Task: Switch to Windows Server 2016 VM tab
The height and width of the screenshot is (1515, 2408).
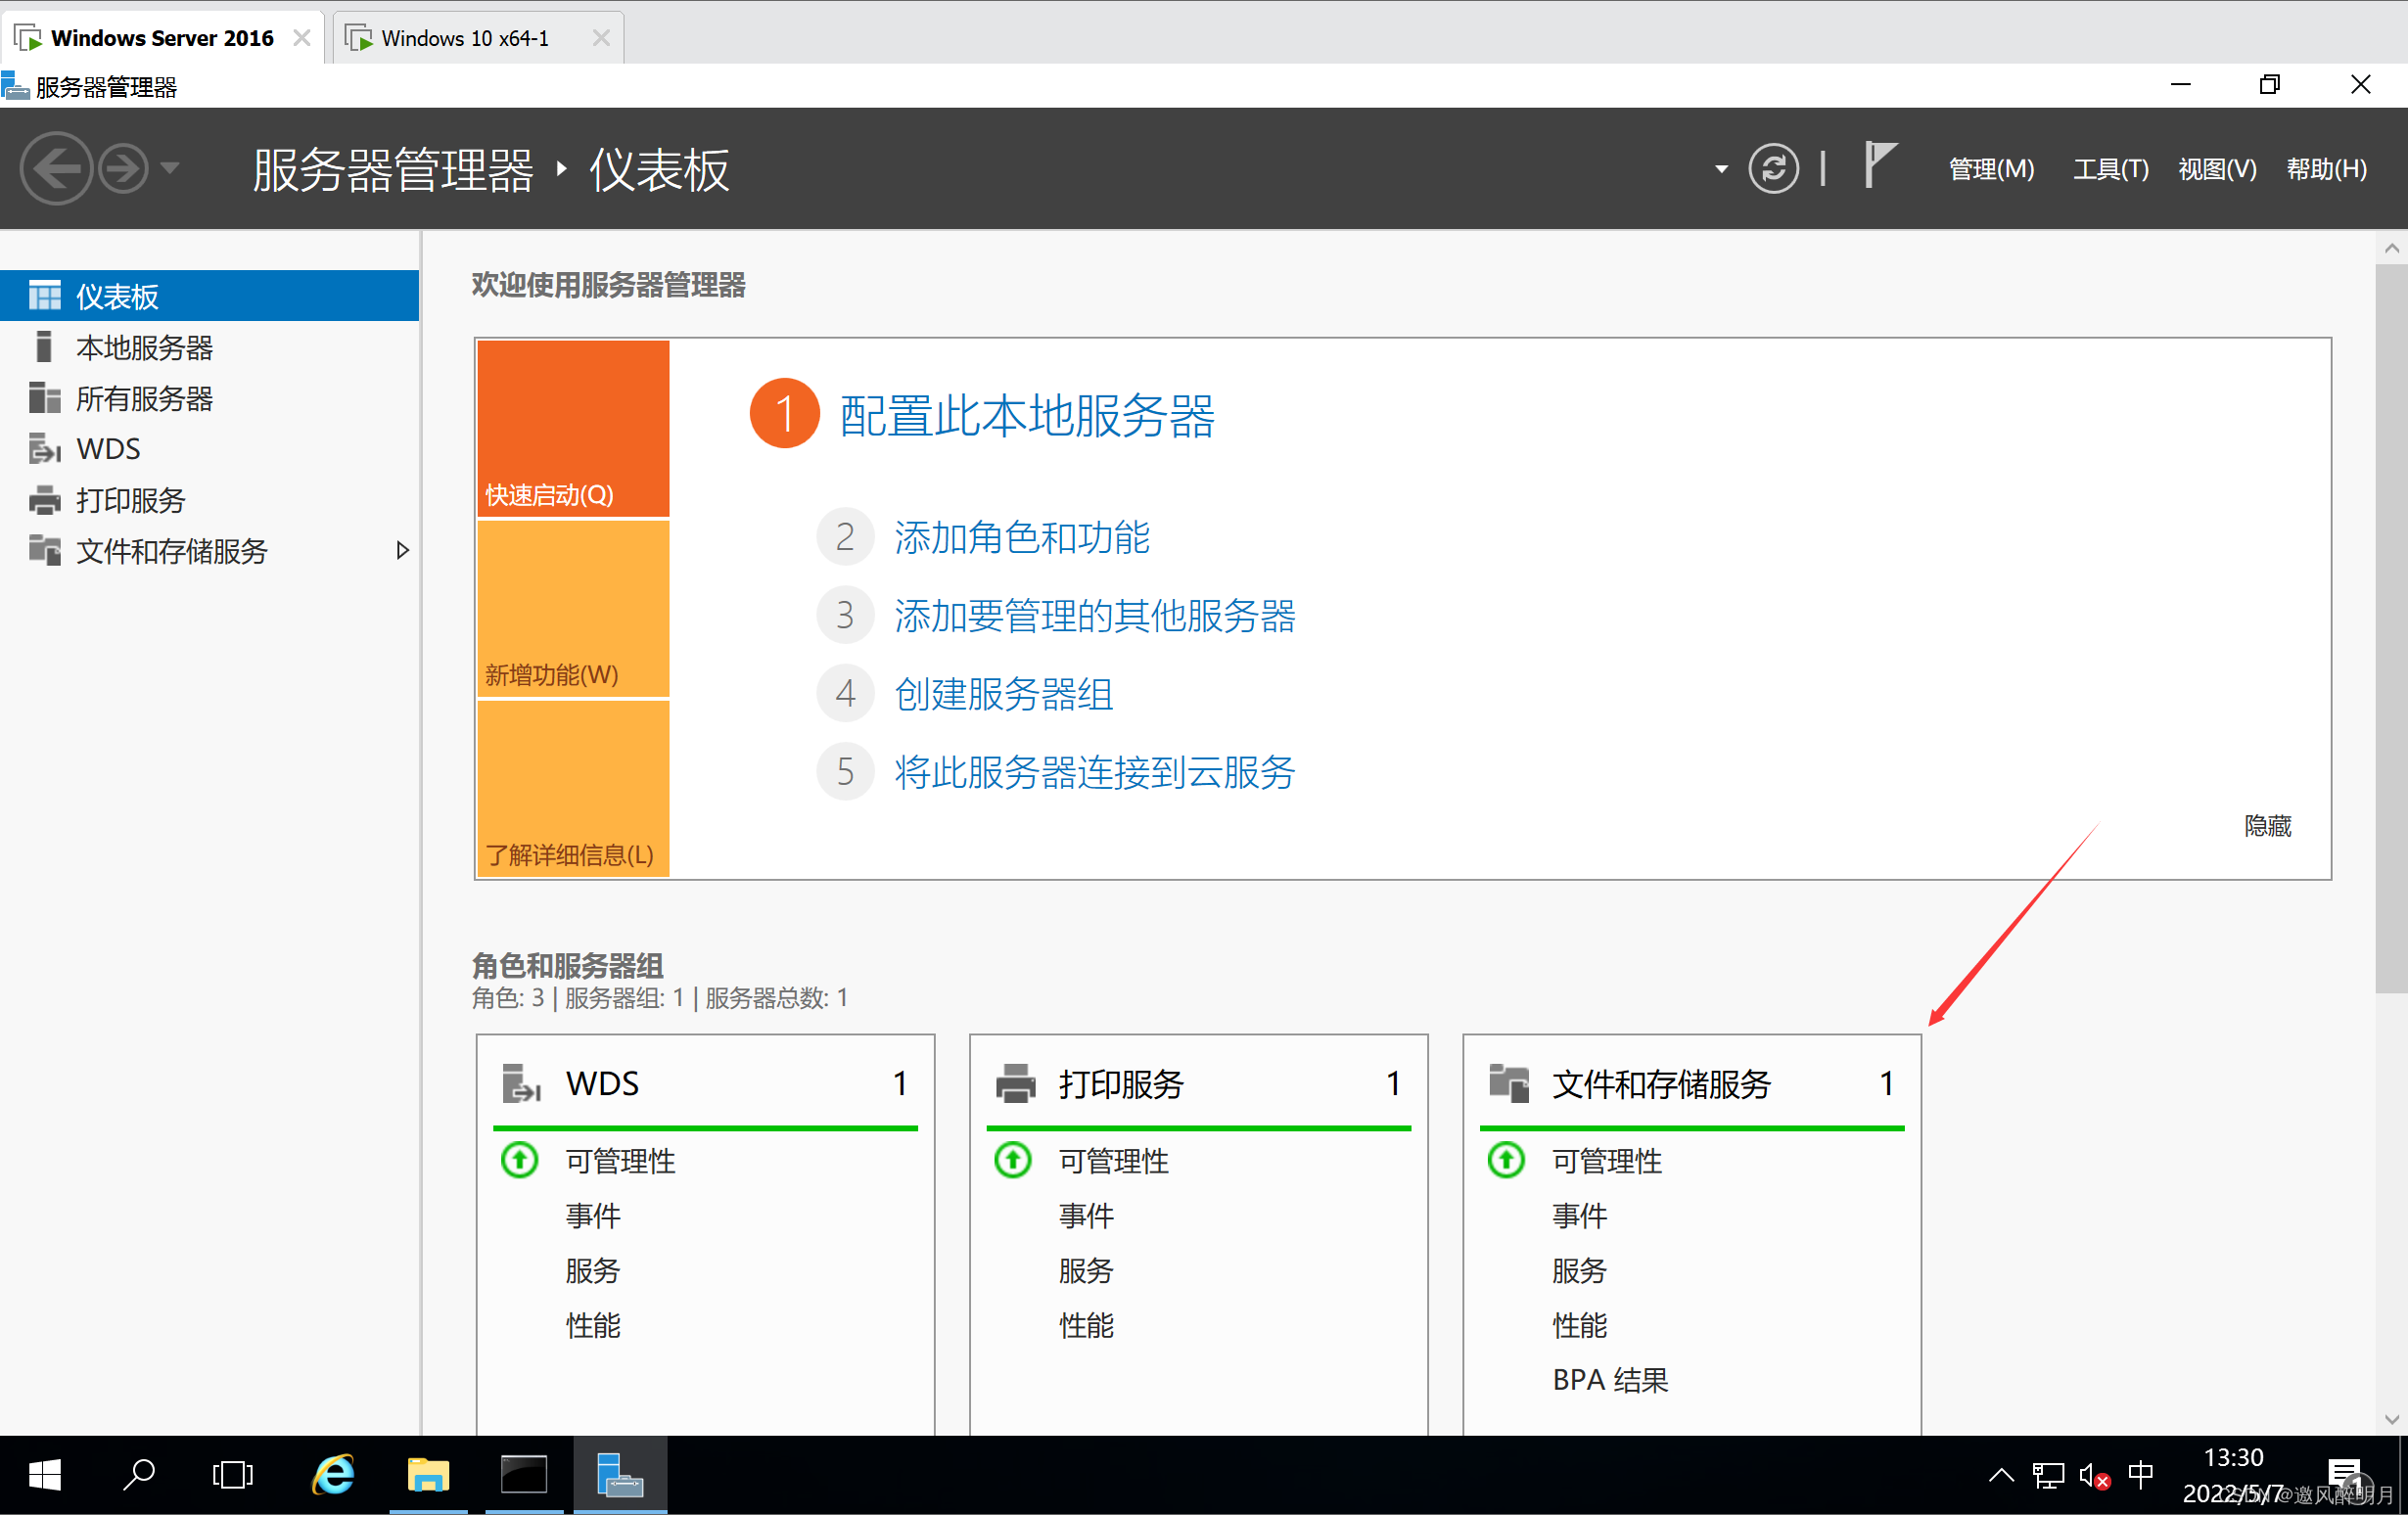Action: coord(160,38)
